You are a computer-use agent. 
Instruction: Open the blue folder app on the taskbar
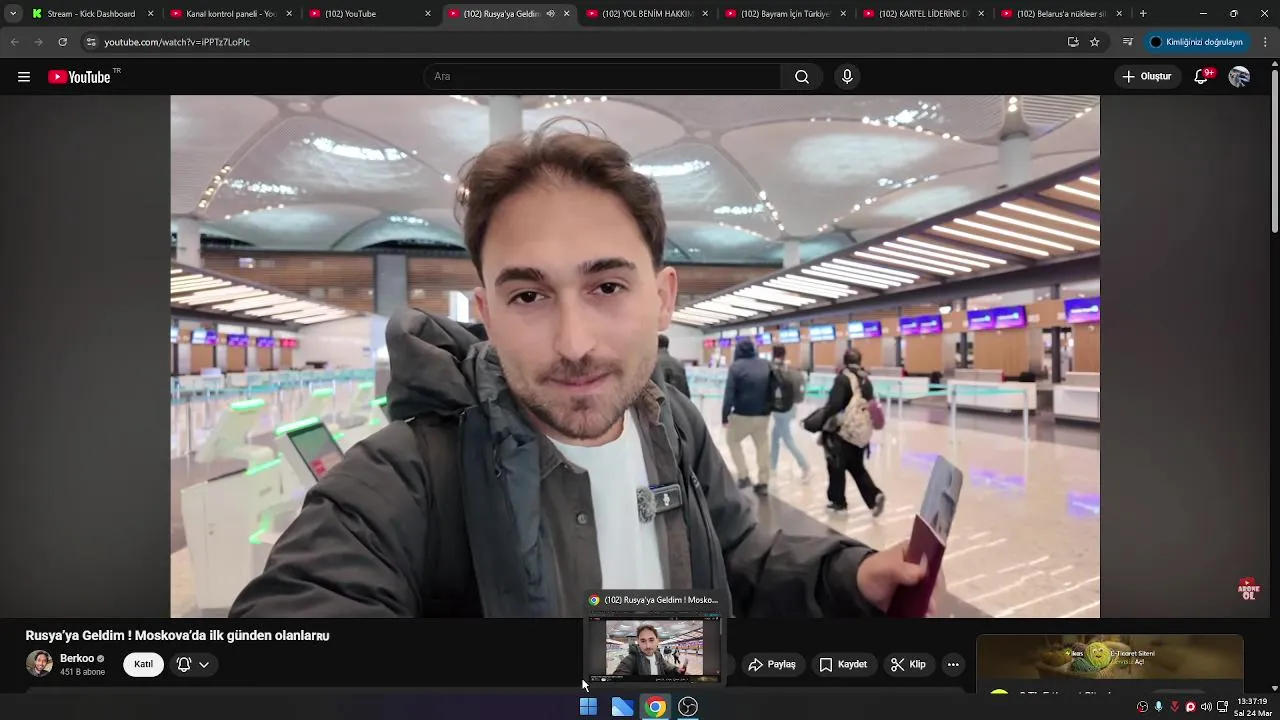622,707
